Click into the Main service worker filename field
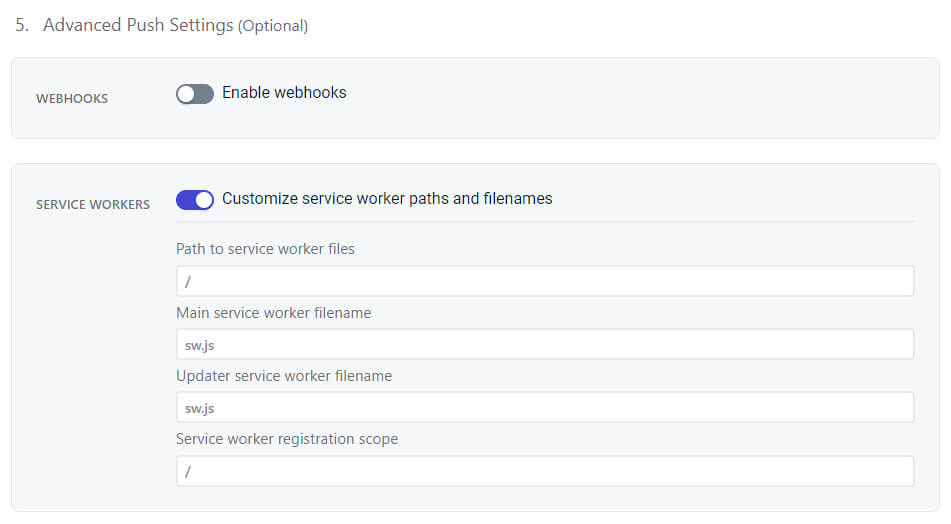 [x=544, y=344]
